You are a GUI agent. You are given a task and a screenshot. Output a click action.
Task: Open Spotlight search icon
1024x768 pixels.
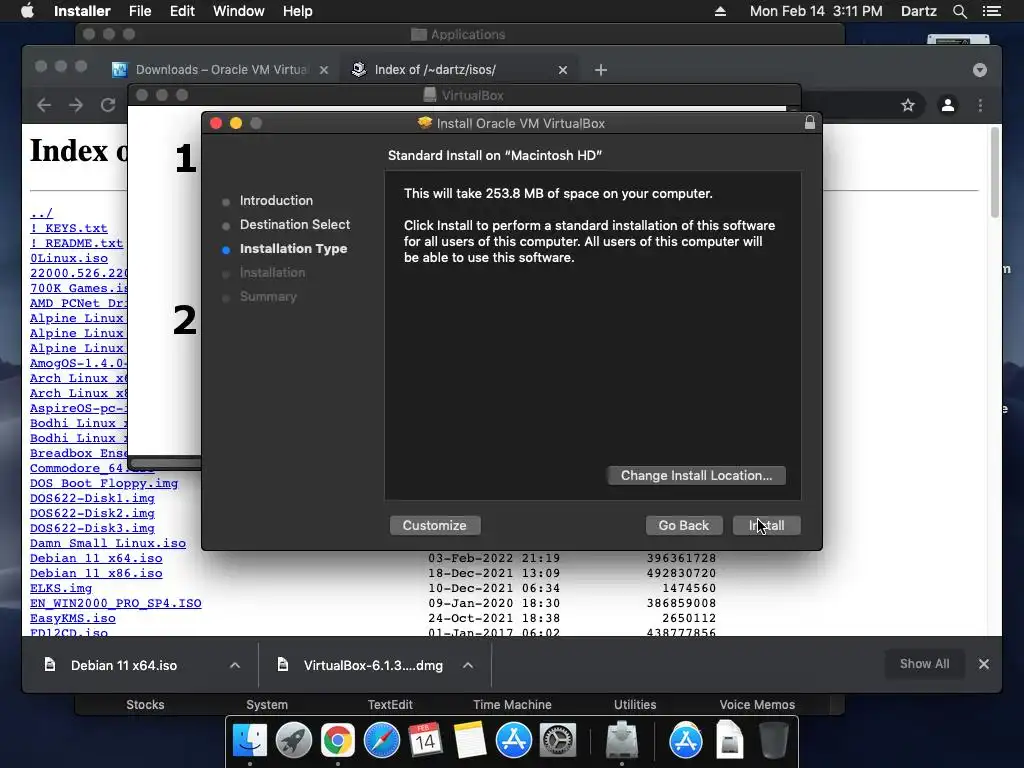[x=959, y=11]
